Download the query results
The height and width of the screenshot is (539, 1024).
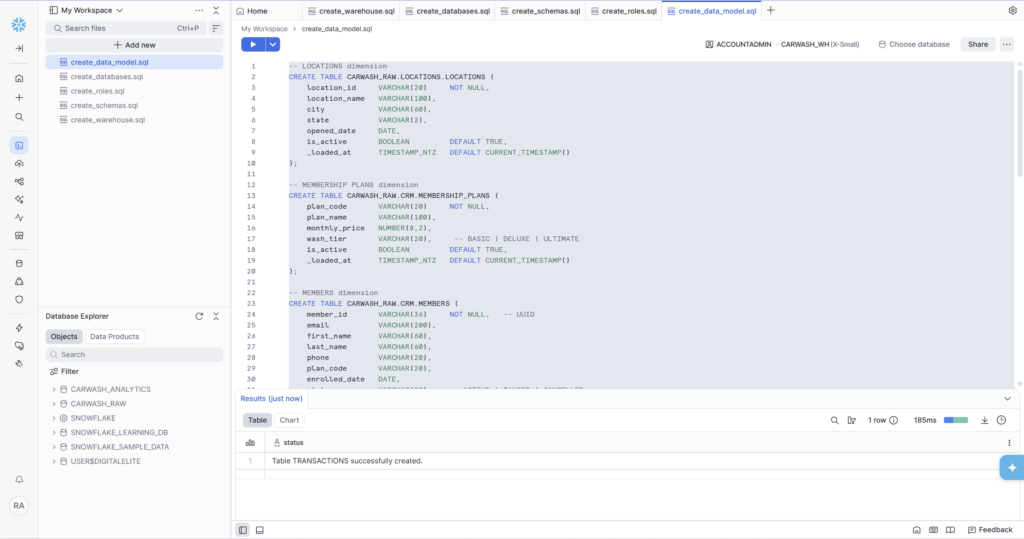pyautogui.click(x=984, y=420)
